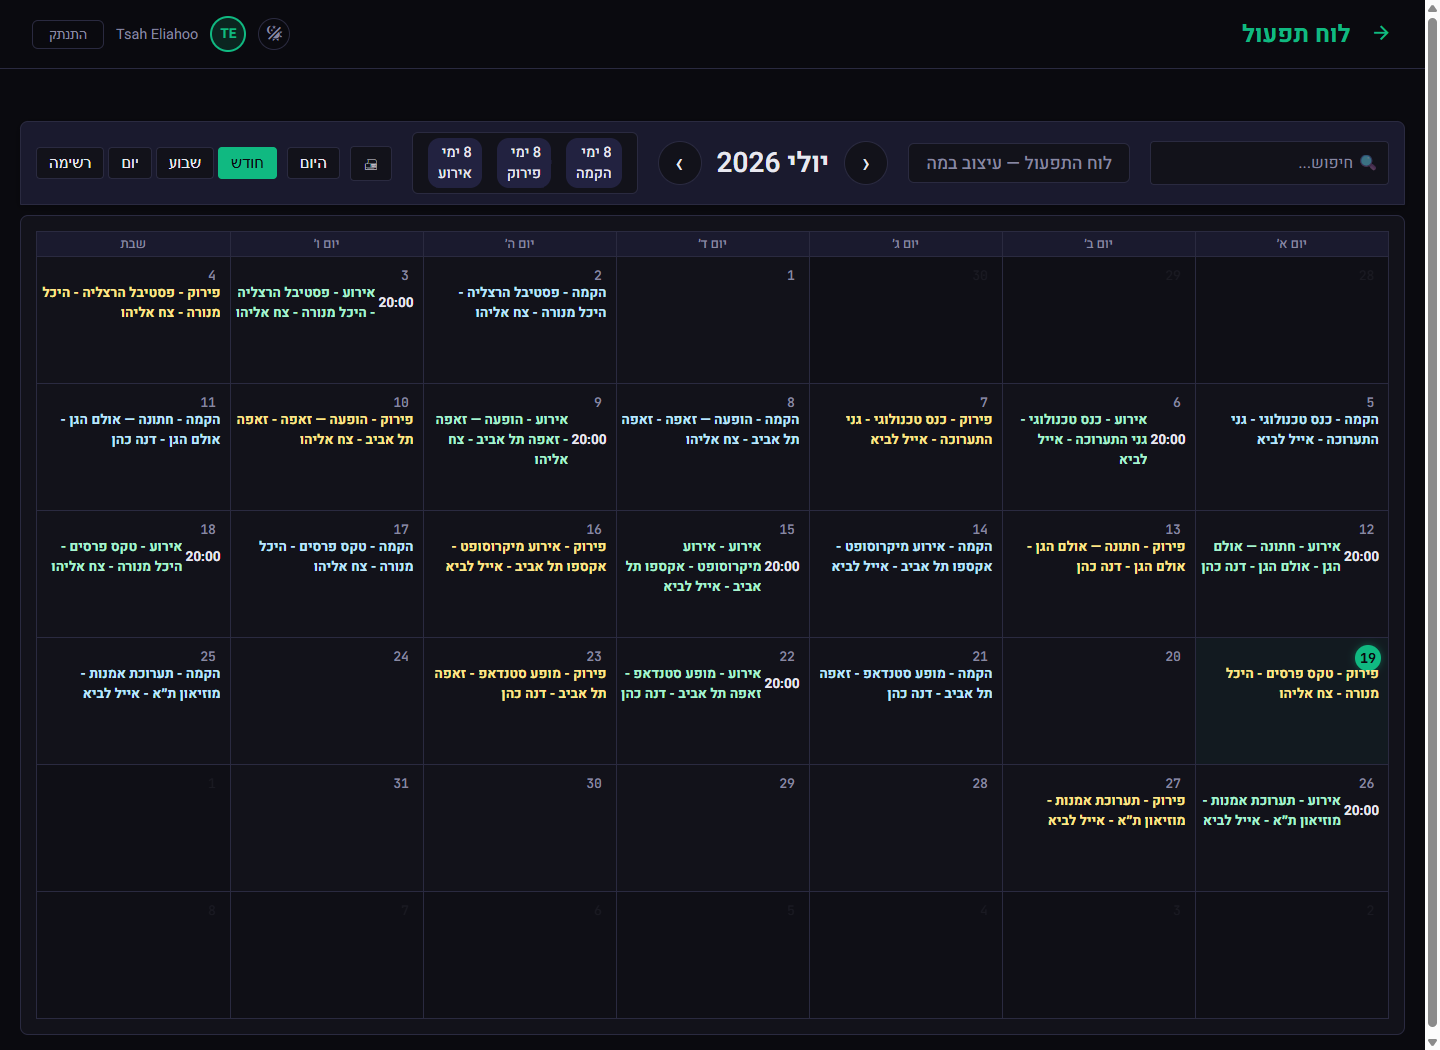Click the חיפוש search input field
The image size is (1440, 1050).
pos(1269,163)
